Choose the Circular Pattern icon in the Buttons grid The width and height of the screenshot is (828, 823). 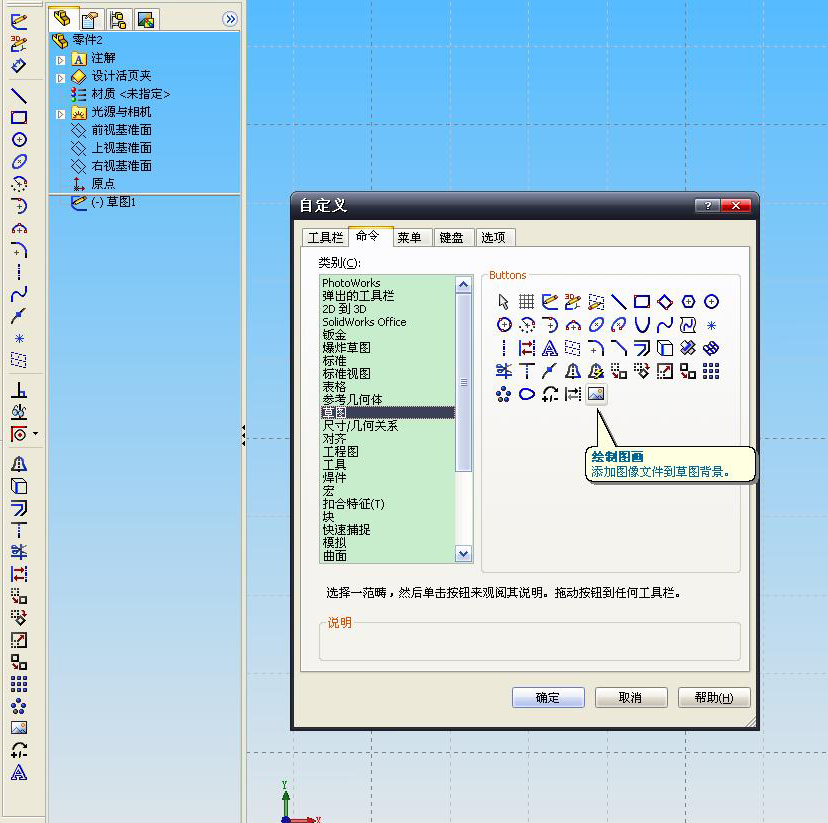point(503,394)
